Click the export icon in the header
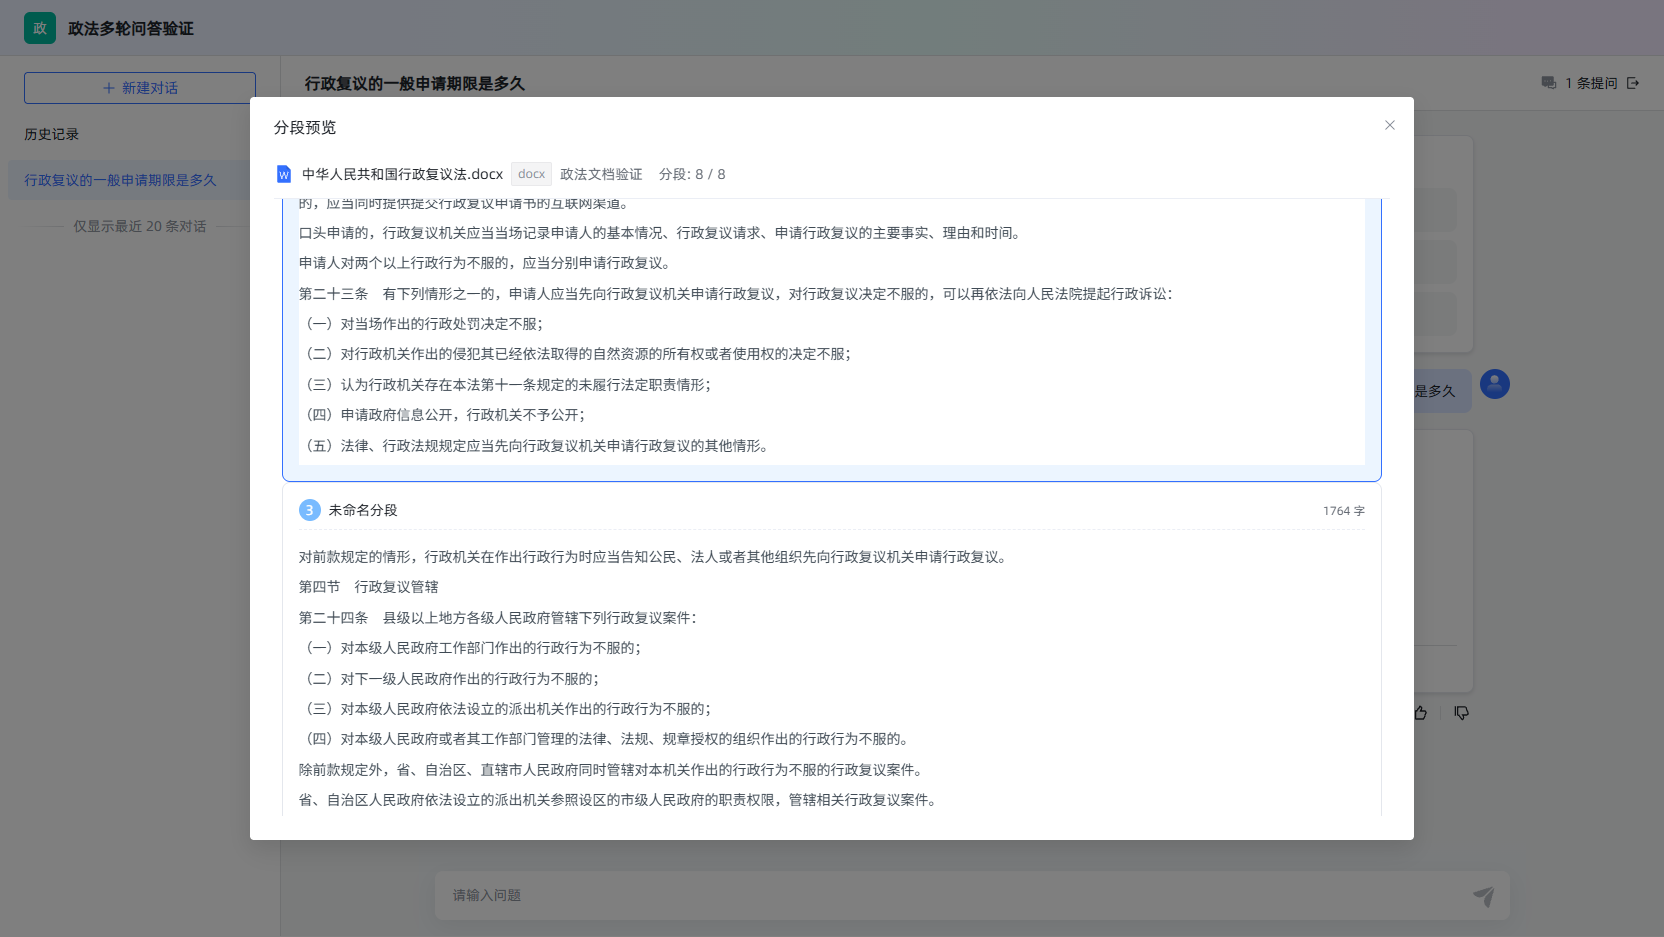This screenshot has height=937, width=1664. tap(1633, 83)
